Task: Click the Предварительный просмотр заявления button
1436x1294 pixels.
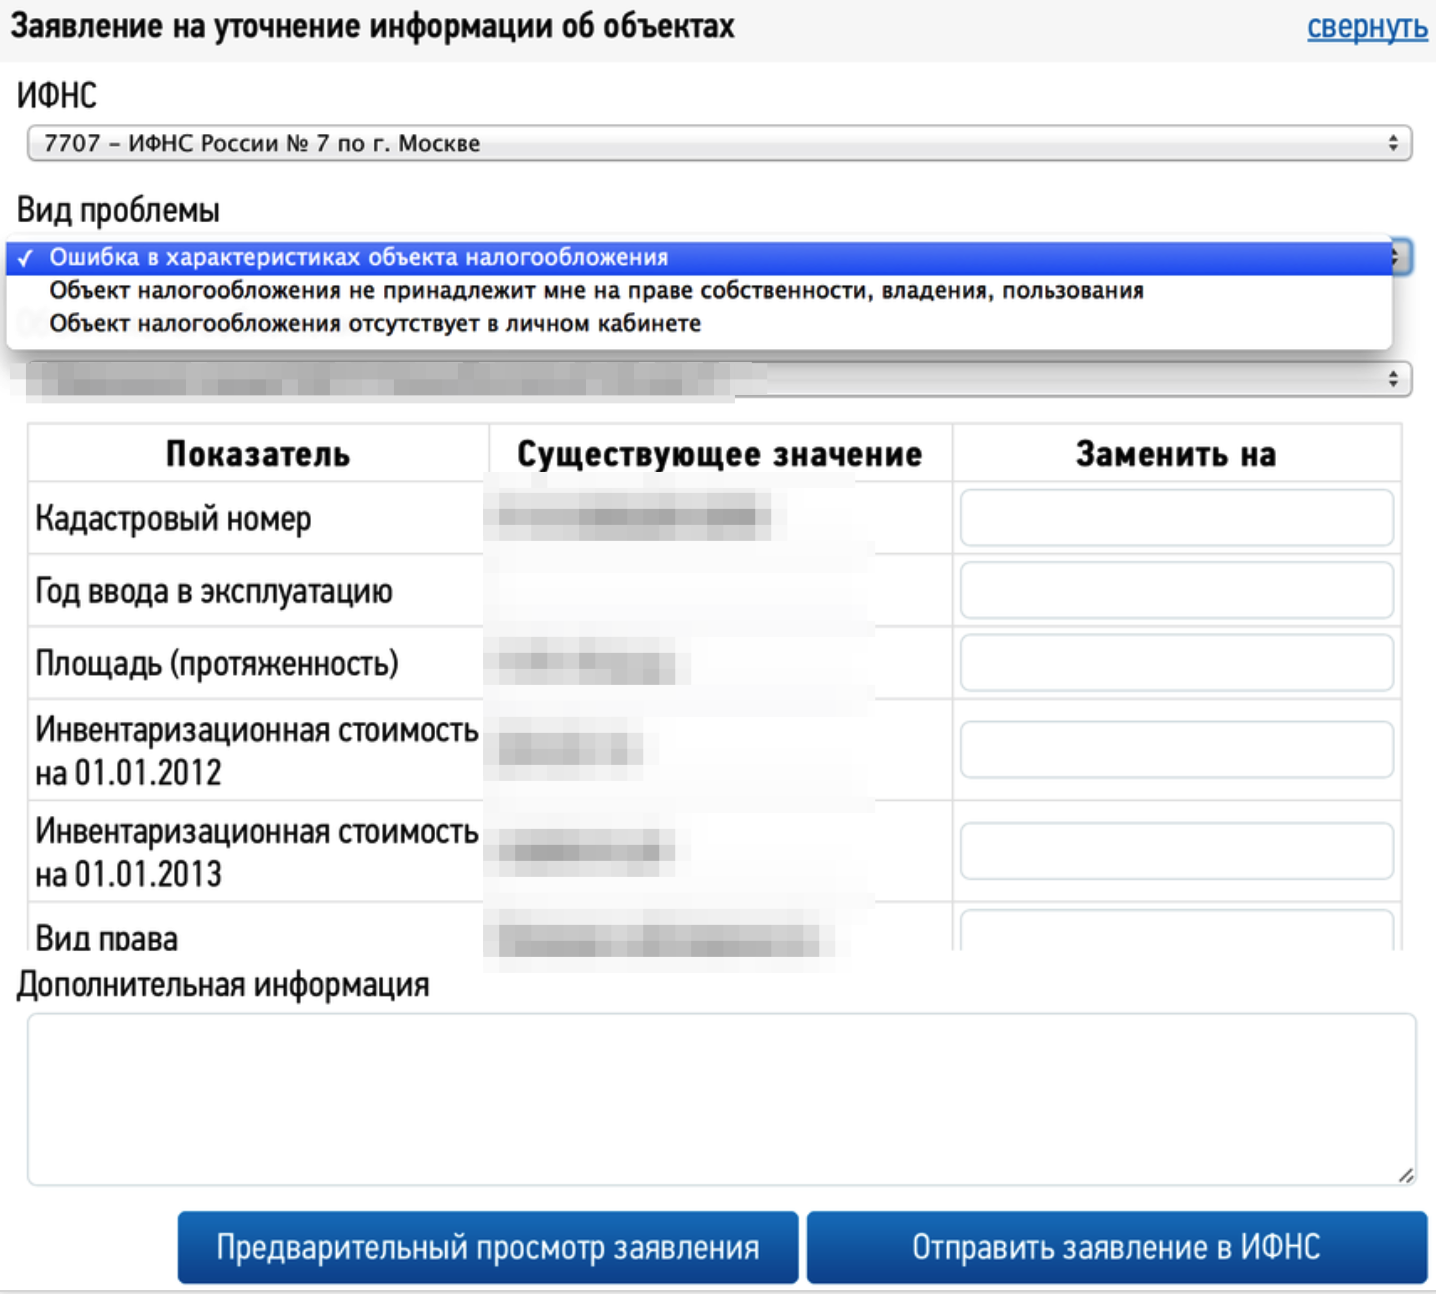Action: coord(488,1246)
